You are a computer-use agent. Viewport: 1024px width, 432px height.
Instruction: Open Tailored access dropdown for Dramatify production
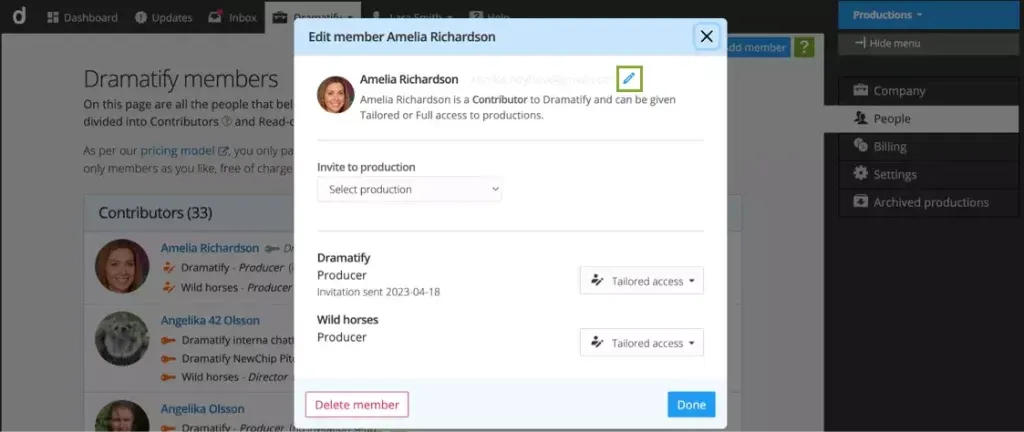[641, 281]
